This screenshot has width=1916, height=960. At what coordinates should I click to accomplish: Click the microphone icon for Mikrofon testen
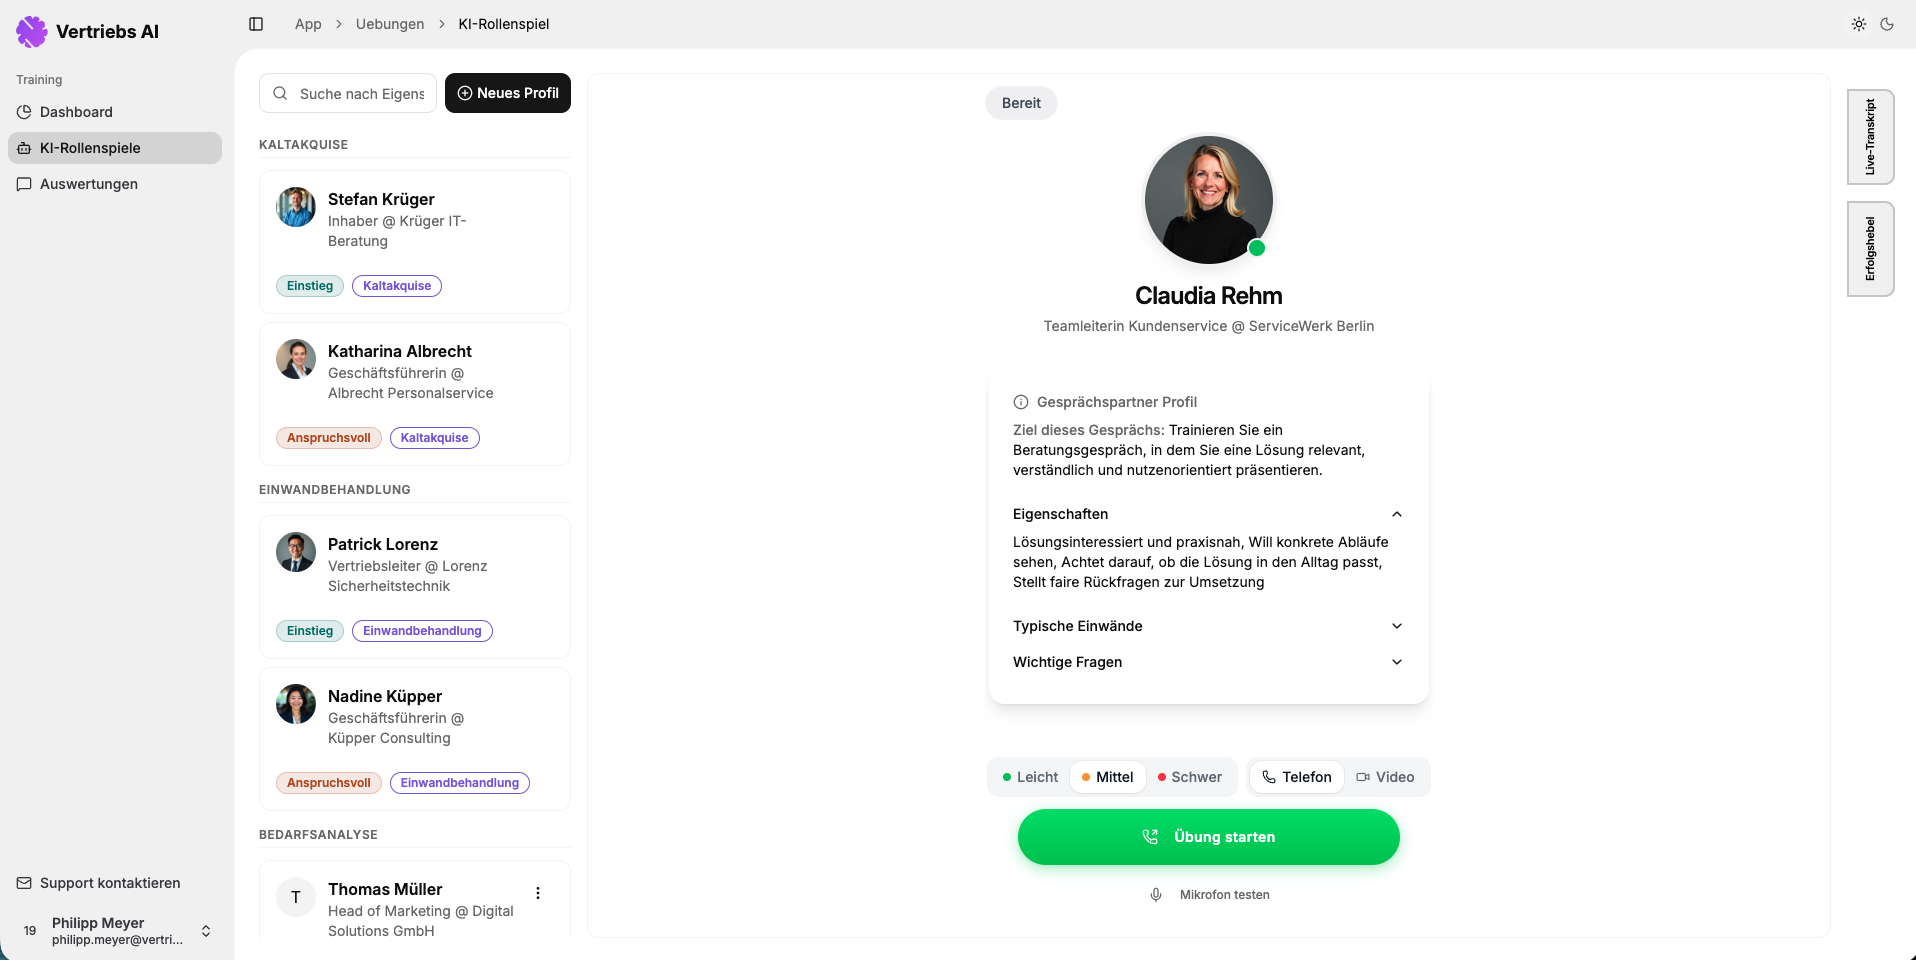[x=1156, y=895]
